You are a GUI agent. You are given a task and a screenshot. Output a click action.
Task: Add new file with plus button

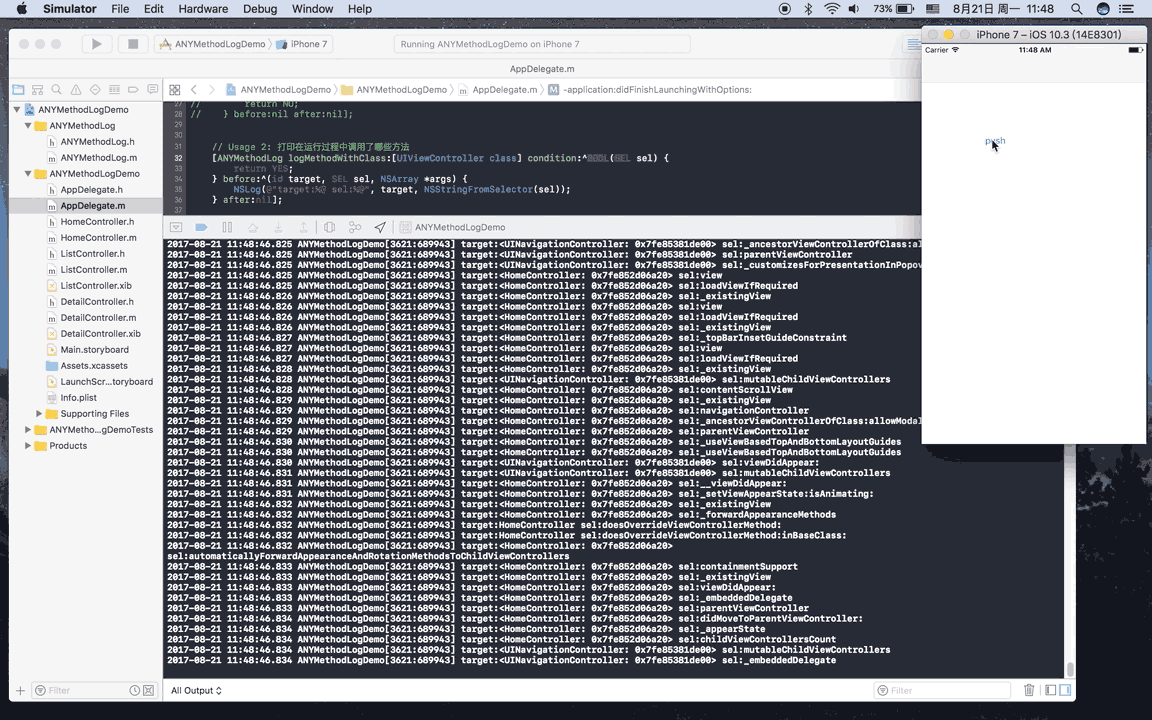coord(21,691)
